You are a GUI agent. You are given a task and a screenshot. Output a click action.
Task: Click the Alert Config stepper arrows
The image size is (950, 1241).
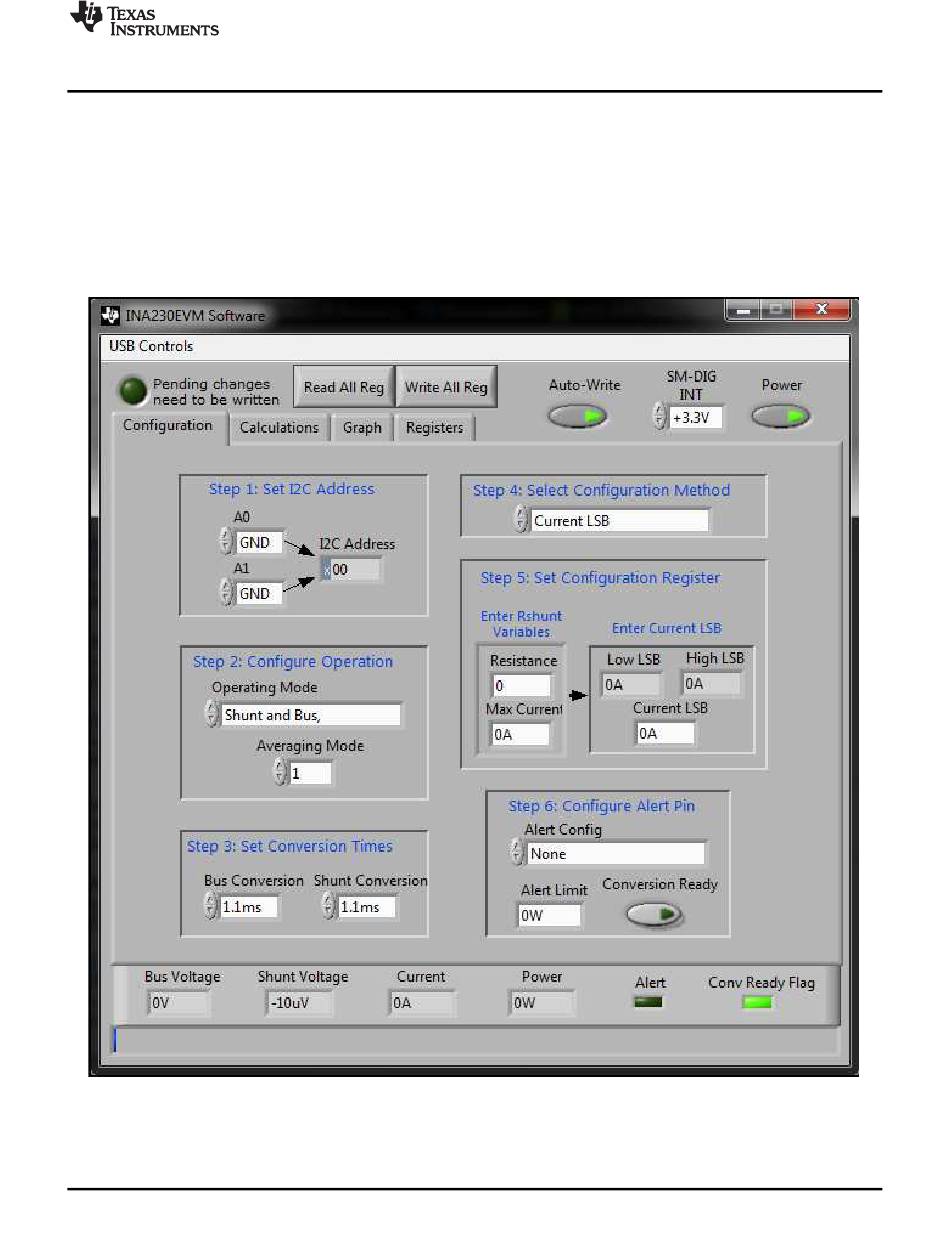tap(517, 853)
